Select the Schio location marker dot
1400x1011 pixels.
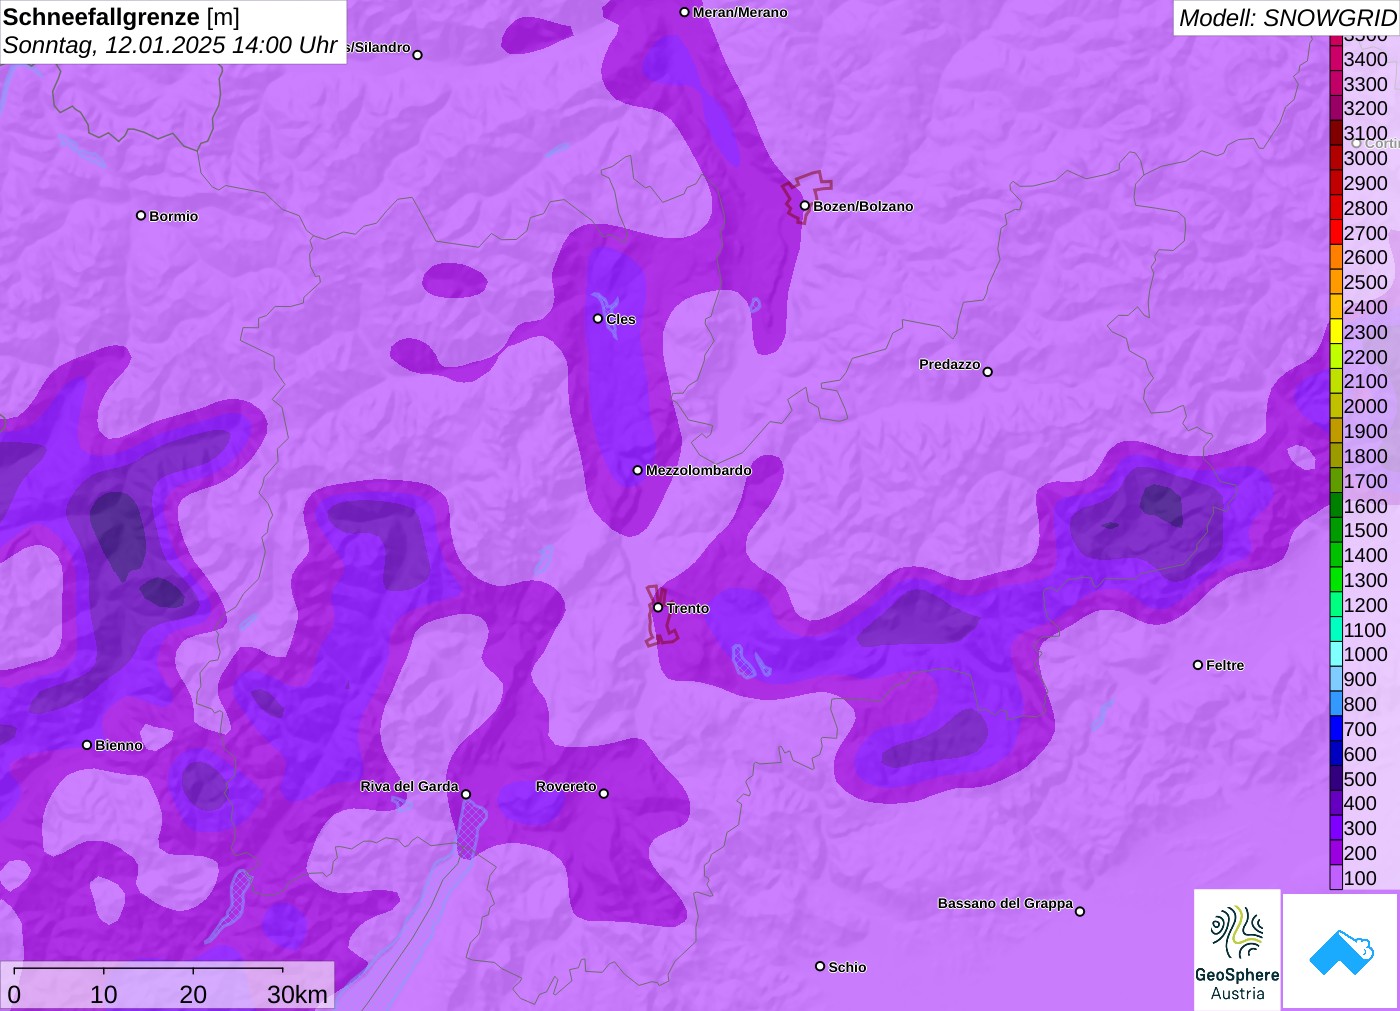820,967
